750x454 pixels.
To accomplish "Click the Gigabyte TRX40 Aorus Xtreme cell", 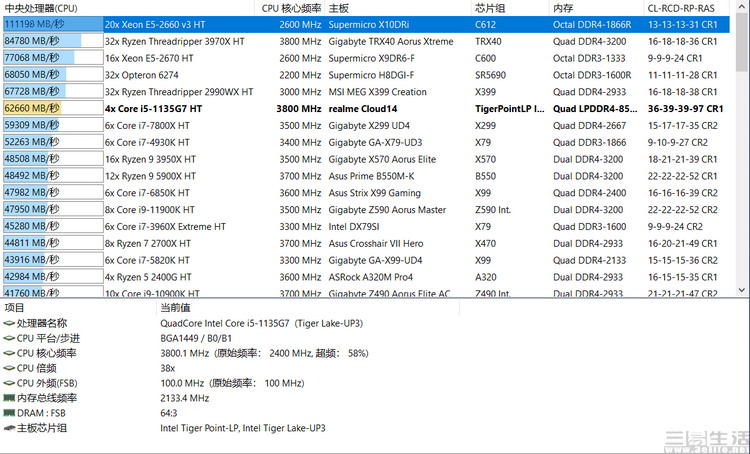I will (391, 42).
